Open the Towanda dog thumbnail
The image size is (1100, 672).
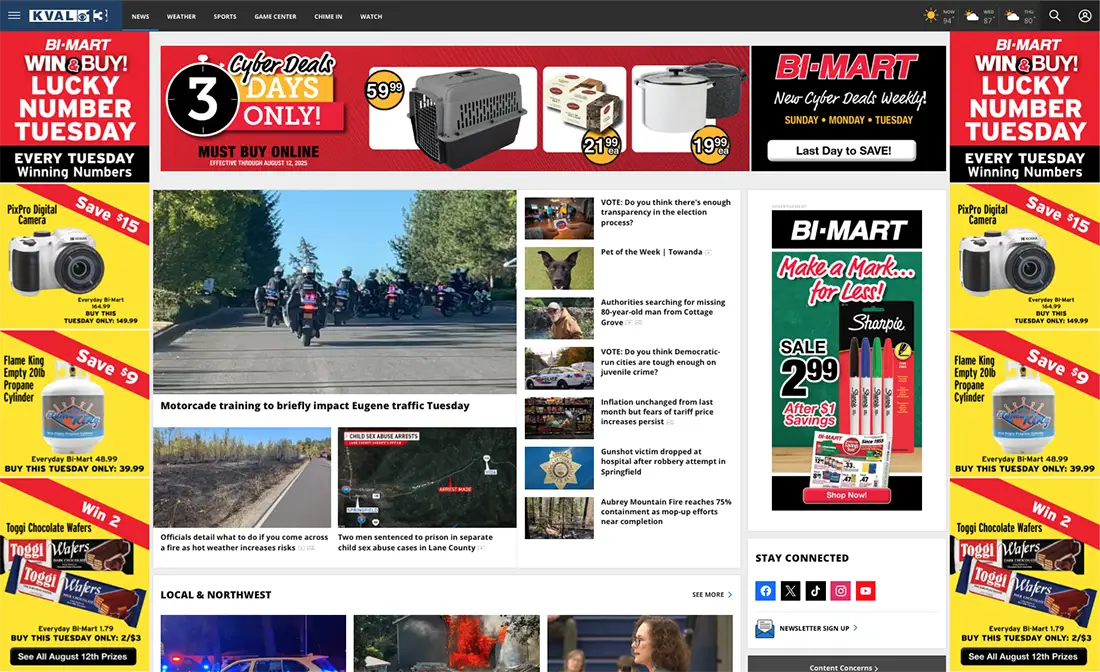559,269
